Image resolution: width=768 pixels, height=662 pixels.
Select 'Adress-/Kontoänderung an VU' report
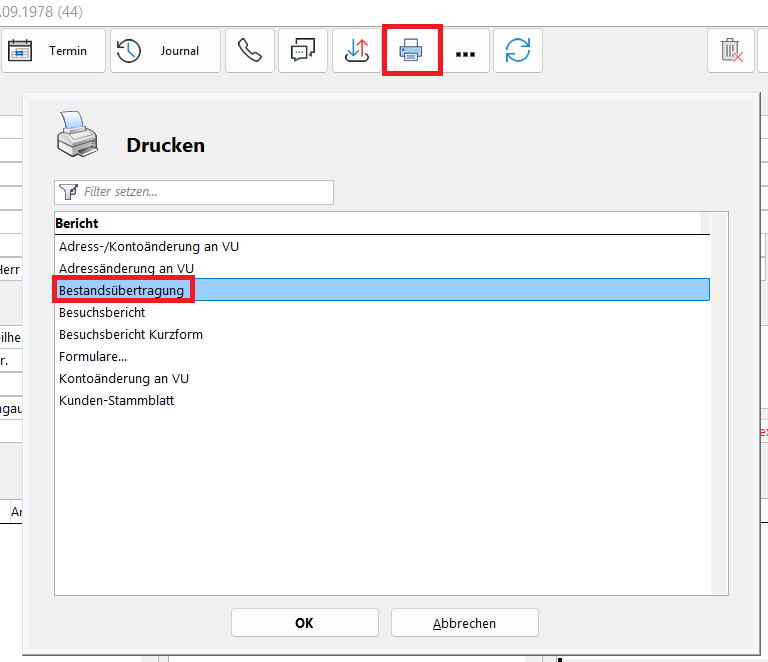click(x=148, y=246)
